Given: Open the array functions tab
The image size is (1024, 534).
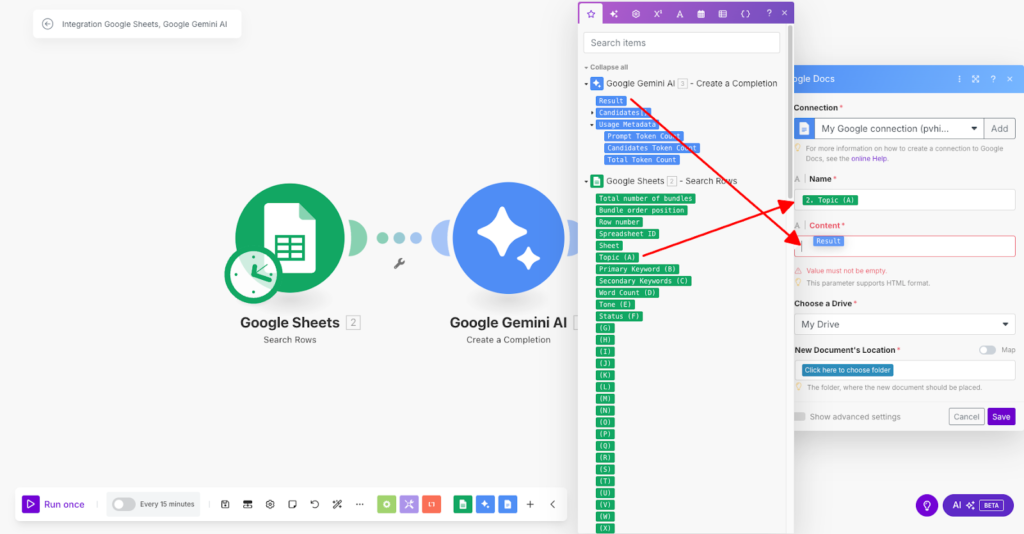Looking at the screenshot, I should [723, 14].
